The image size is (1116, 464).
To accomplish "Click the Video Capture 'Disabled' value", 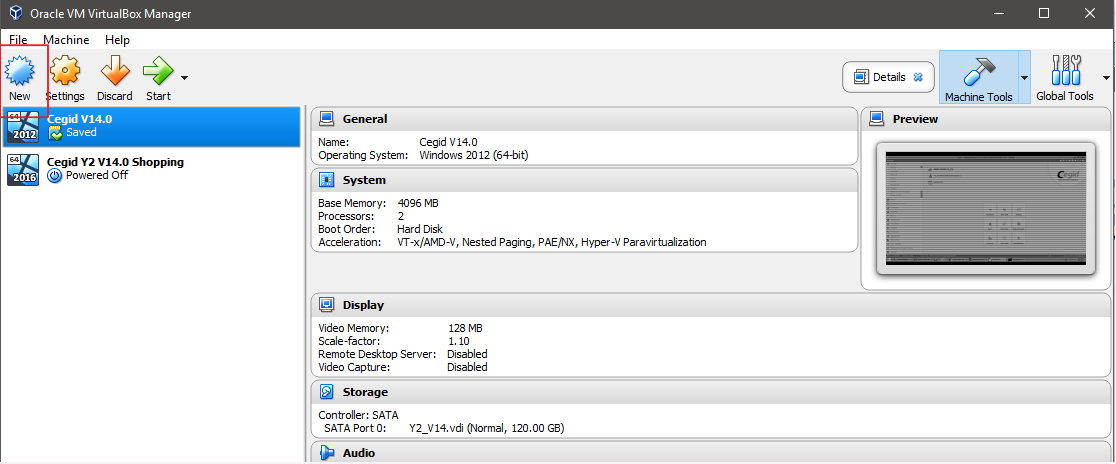I will [x=467, y=367].
